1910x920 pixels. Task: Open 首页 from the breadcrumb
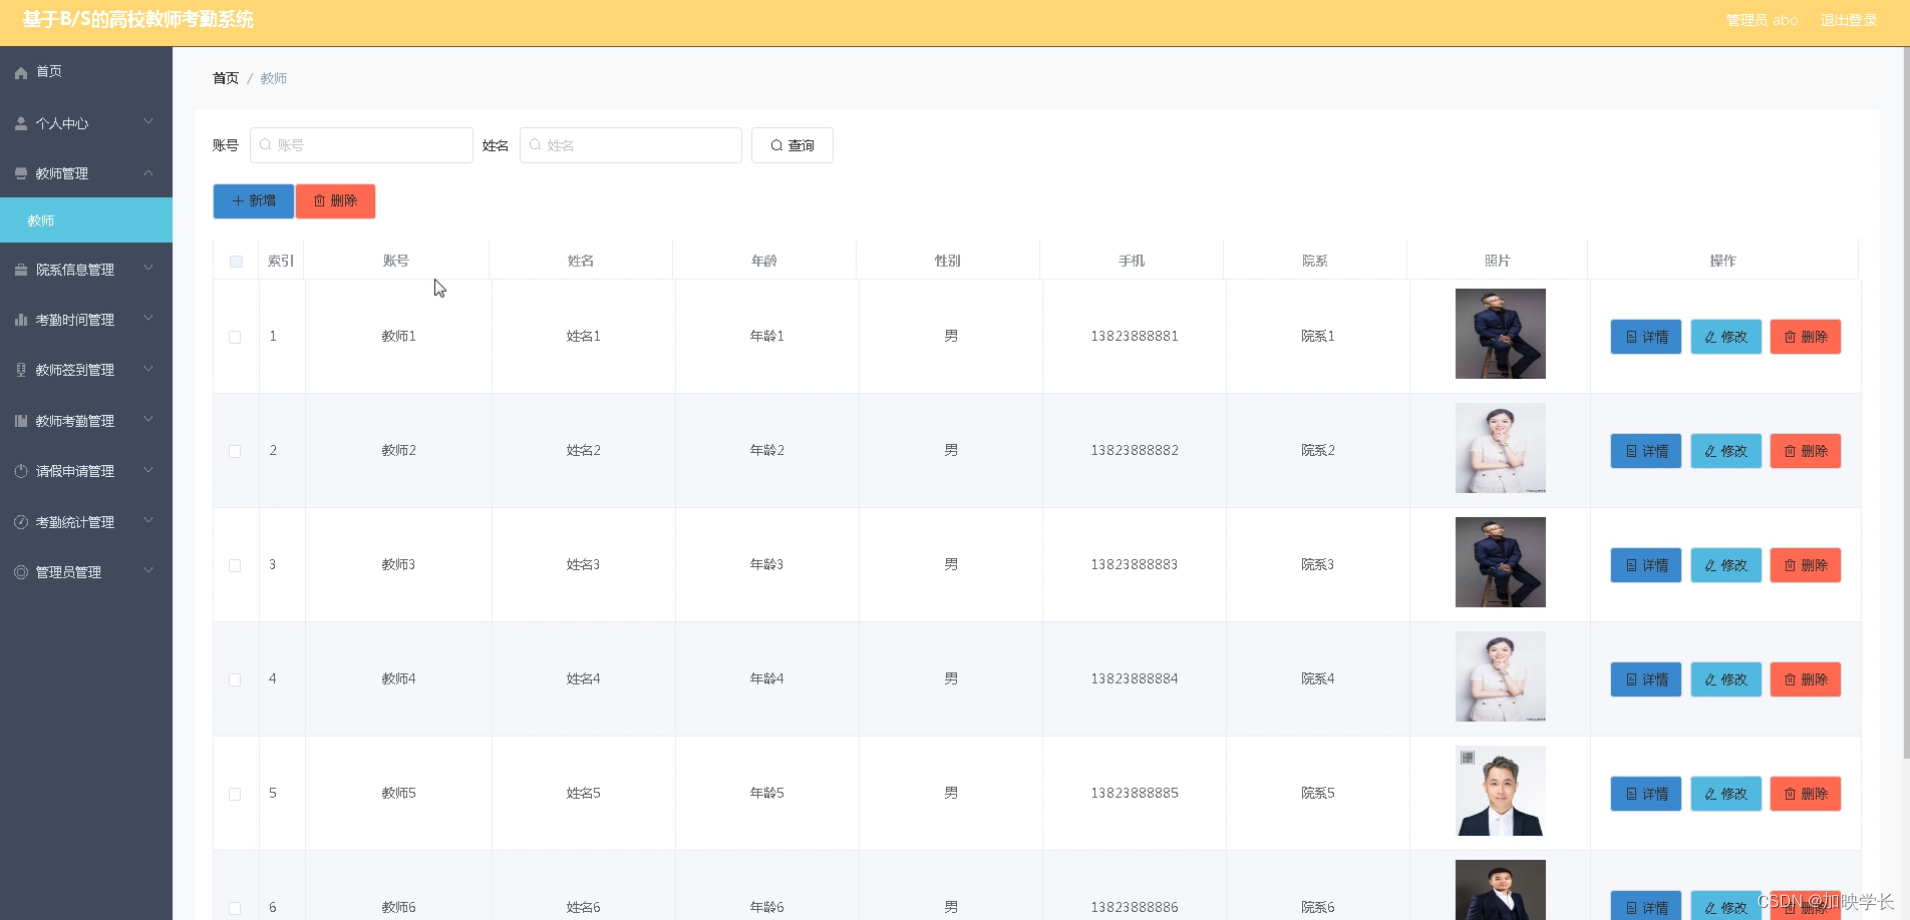pos(225,77)
